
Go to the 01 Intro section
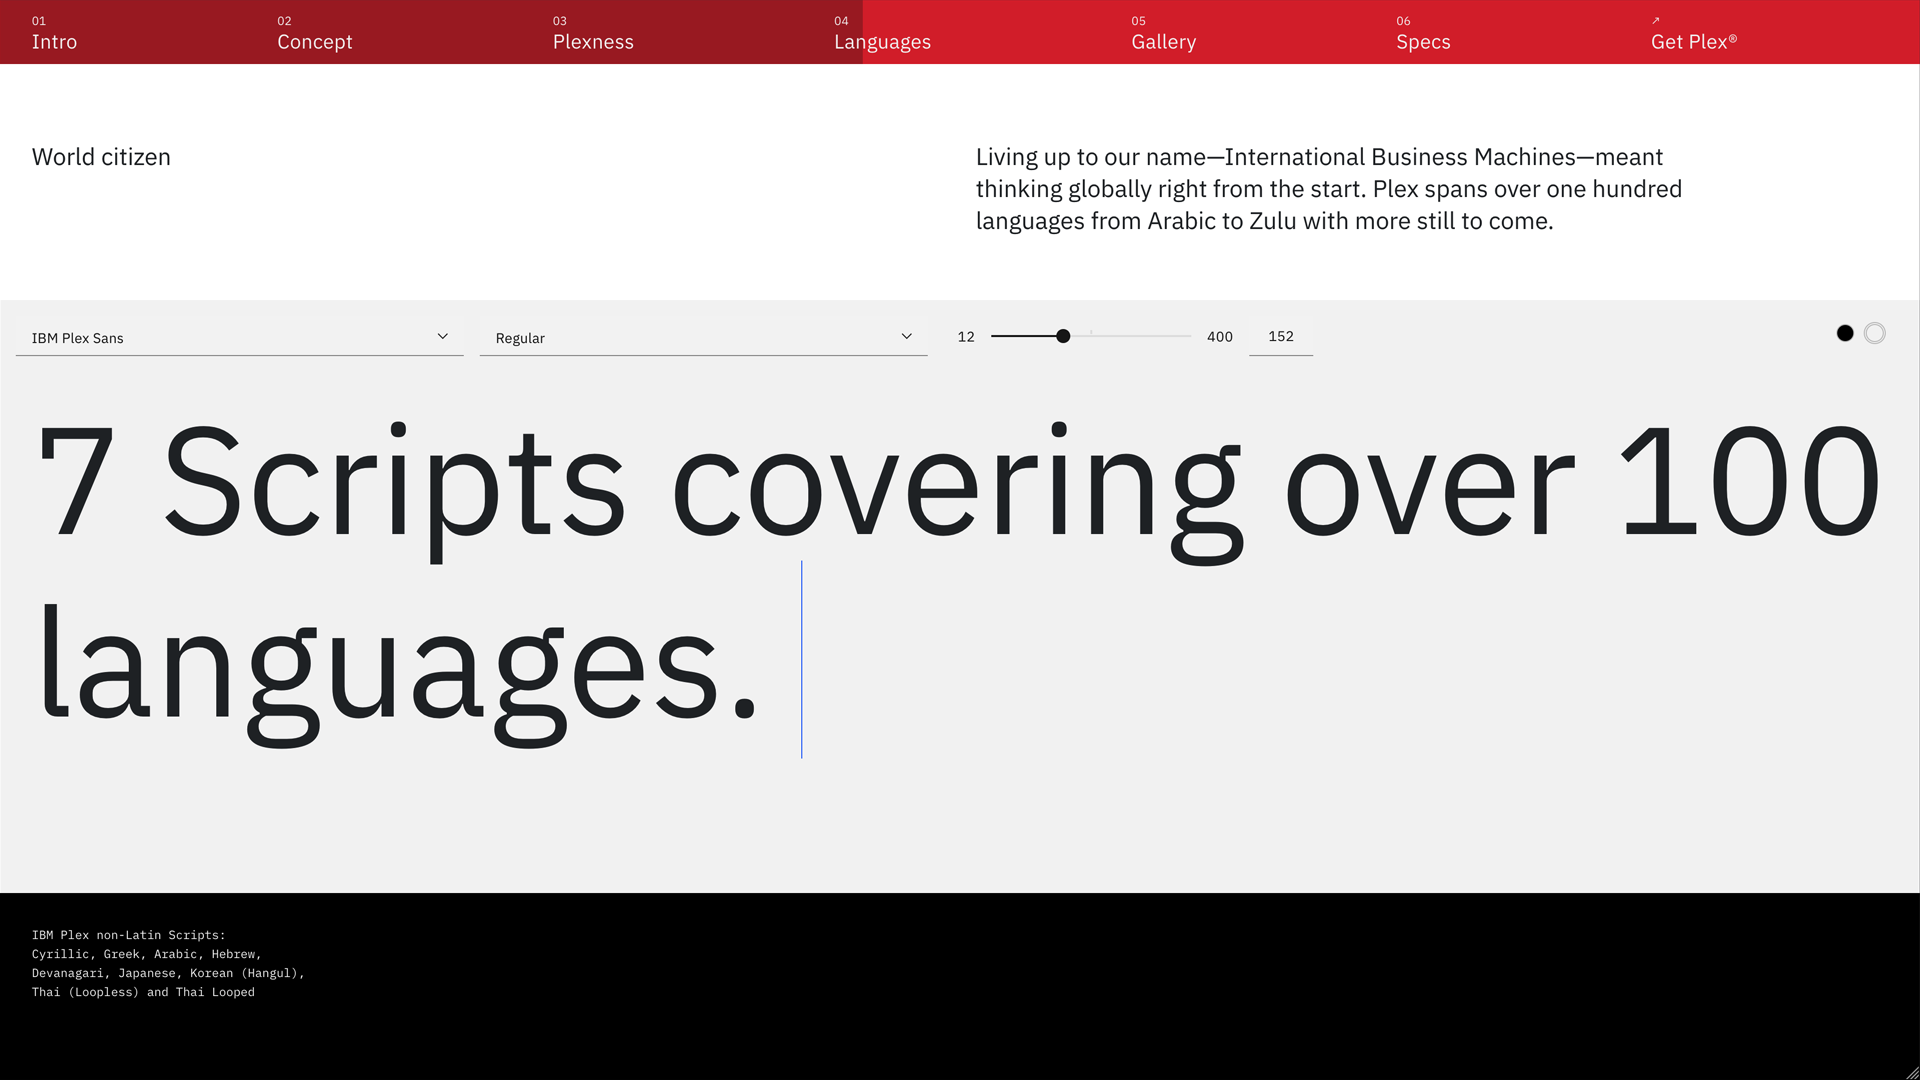pos(54,41)
